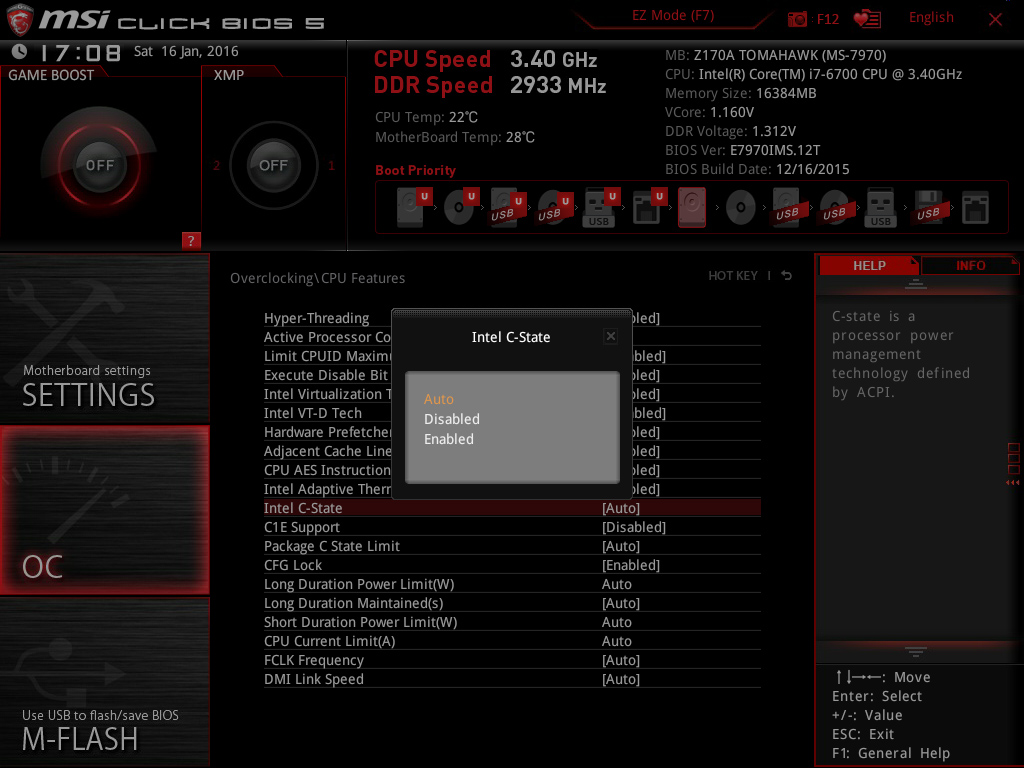The image size is (1024, 768).
Task: Click the UEFI hard disk boot device icon
Action: coord(414,207)
